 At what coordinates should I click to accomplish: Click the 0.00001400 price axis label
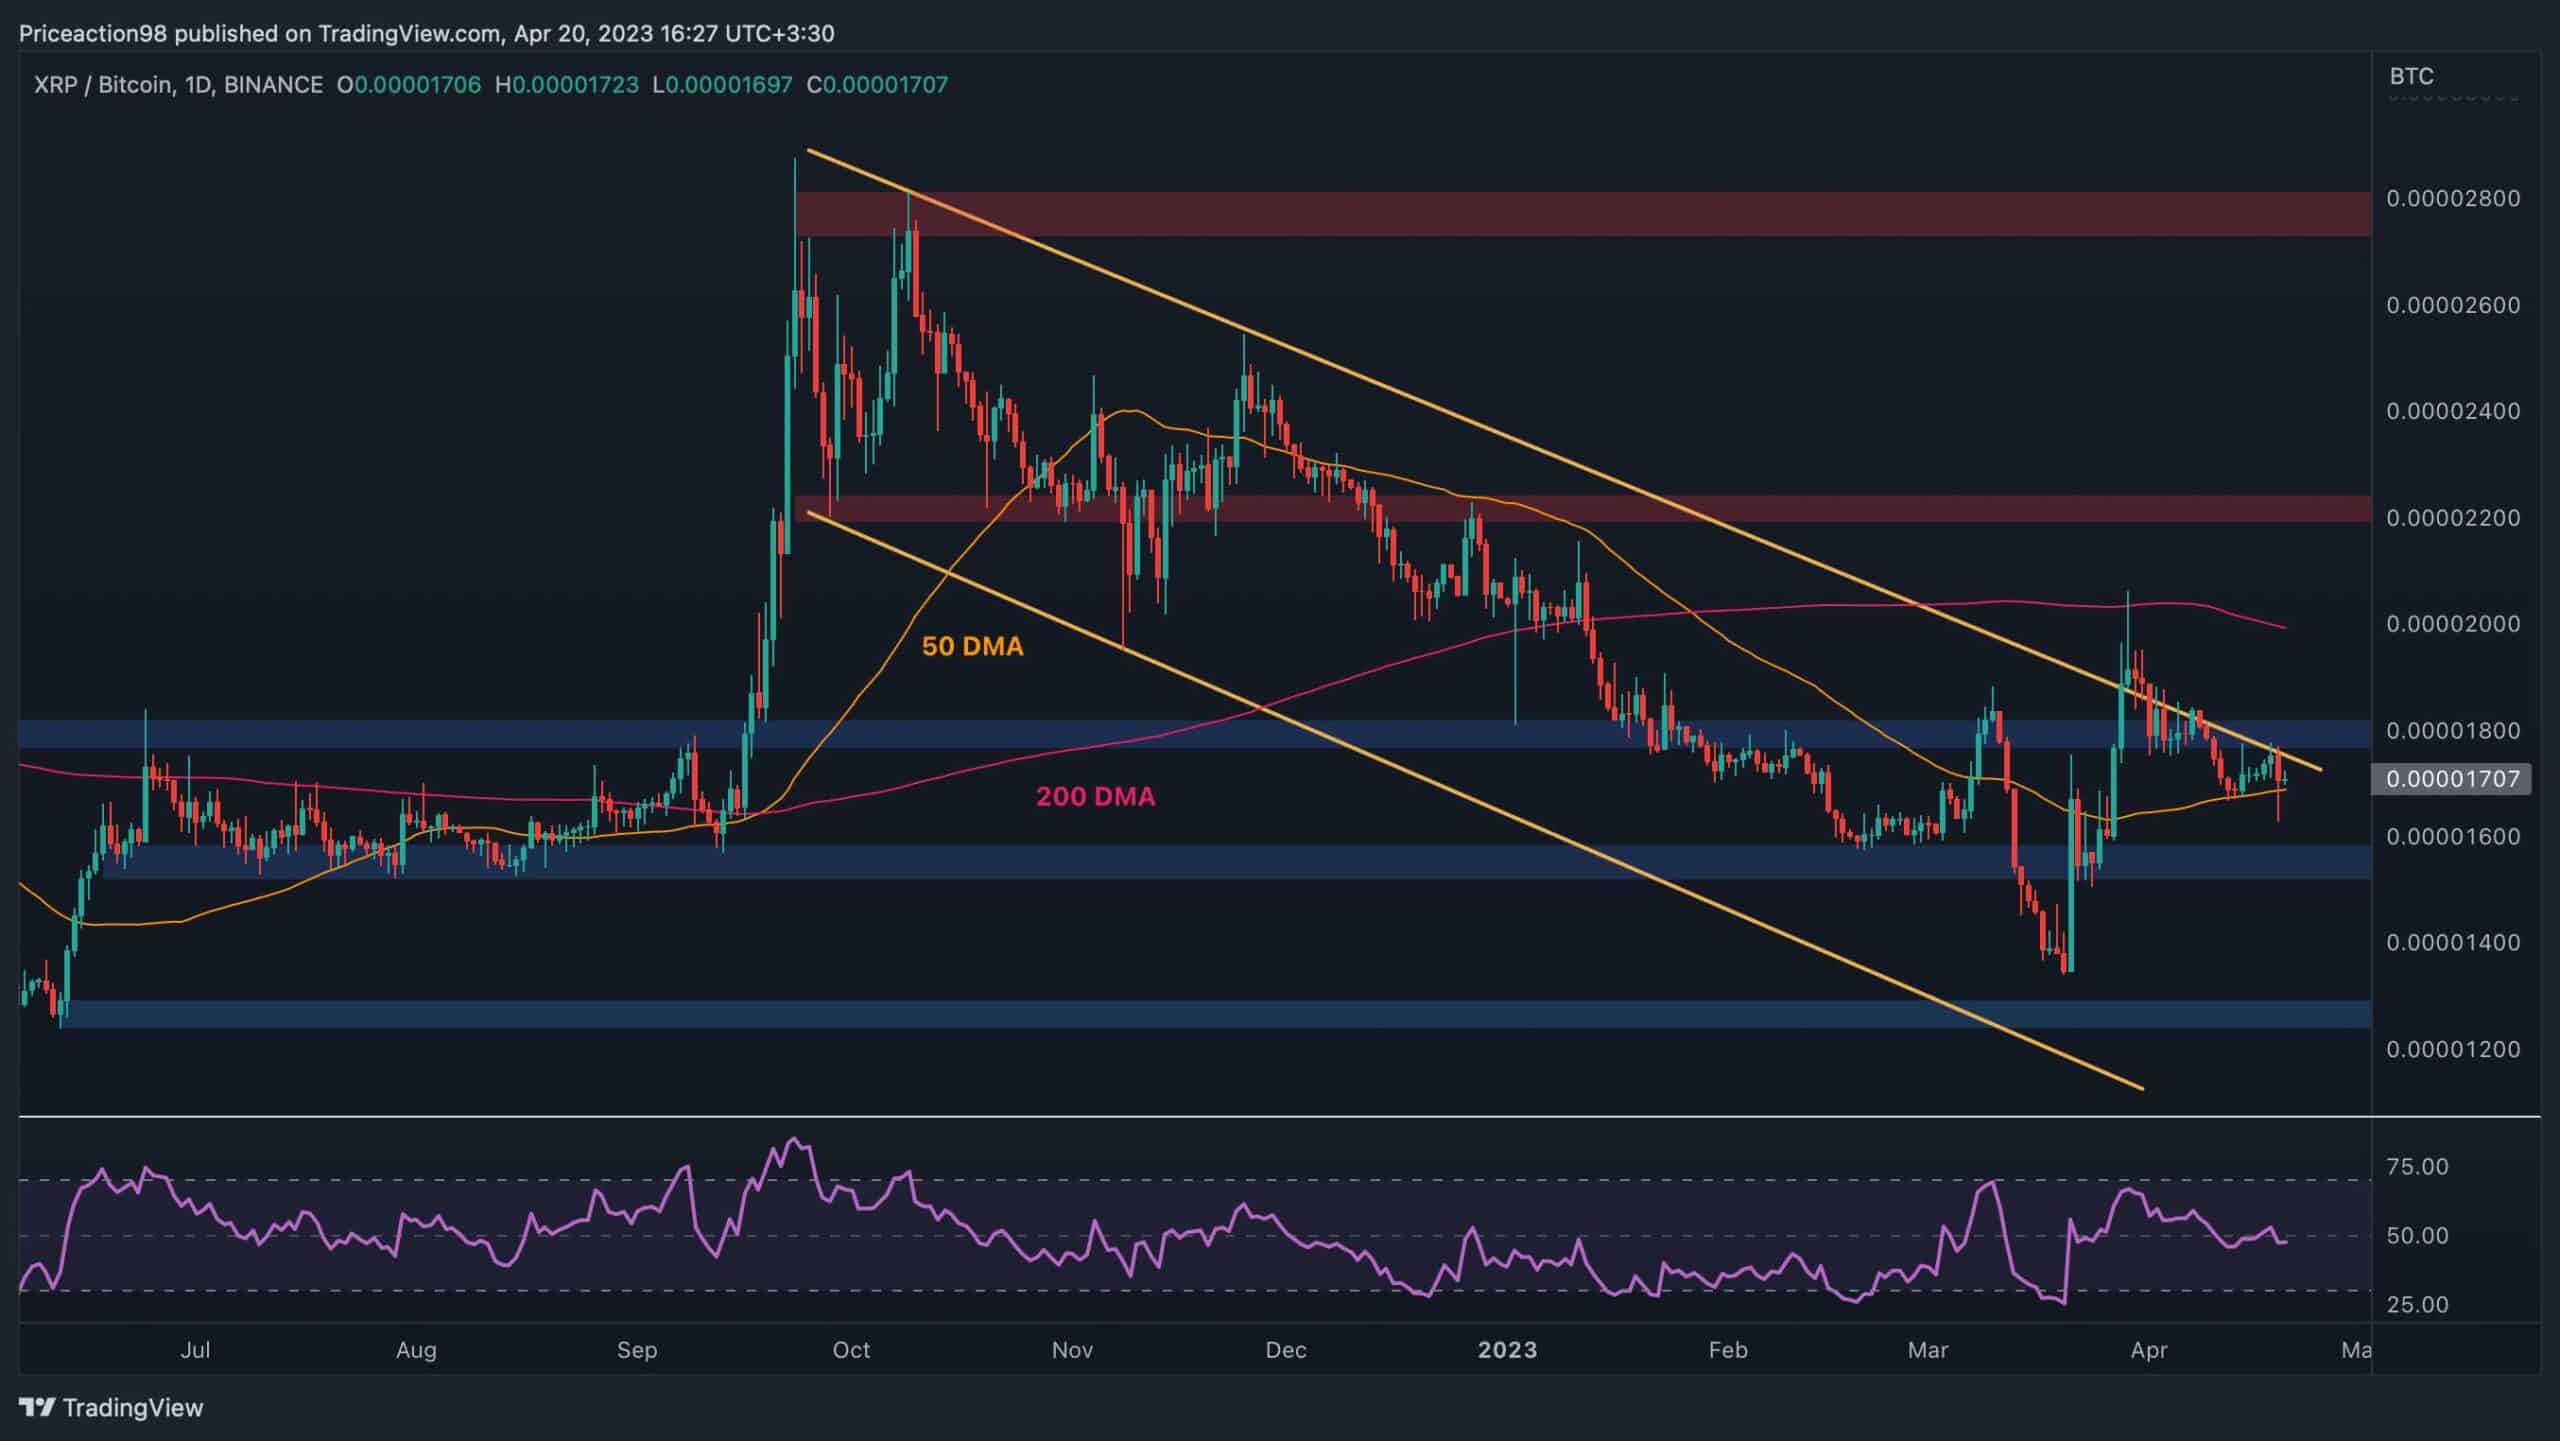point(2453,942)
